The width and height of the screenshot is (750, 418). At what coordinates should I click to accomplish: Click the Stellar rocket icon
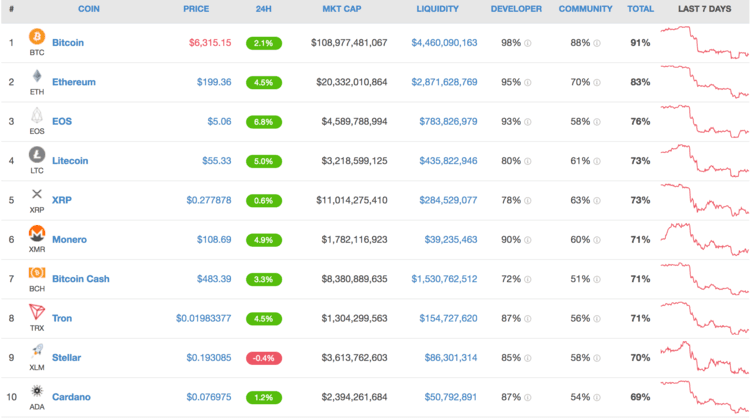[37, 351]
